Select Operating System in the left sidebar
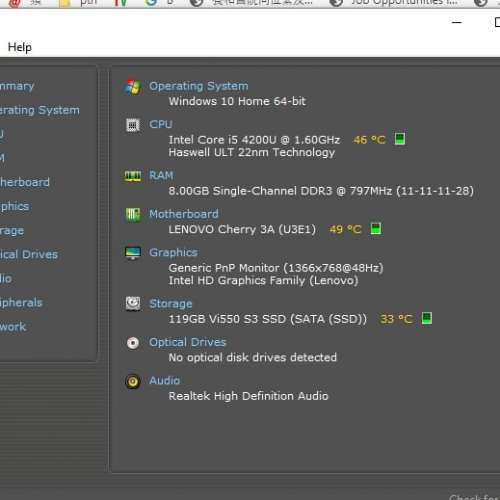The image size is (500, 500). pos(40,110)
